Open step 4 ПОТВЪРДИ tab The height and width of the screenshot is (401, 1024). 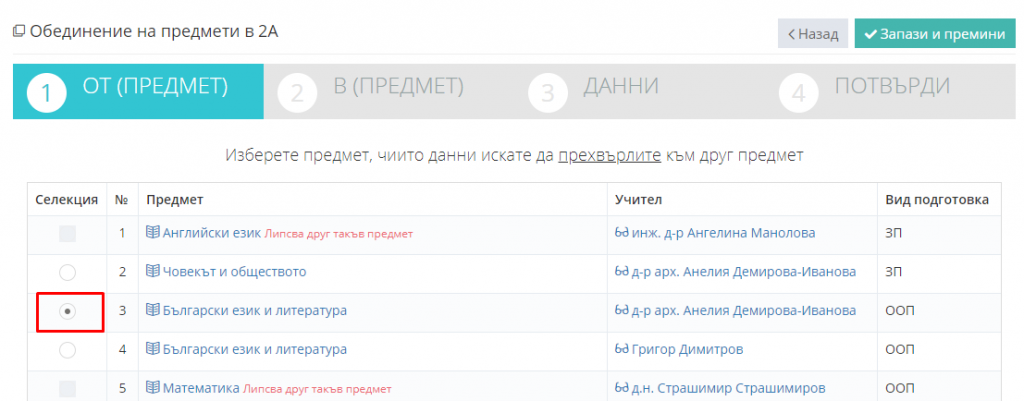pos(891,91)
